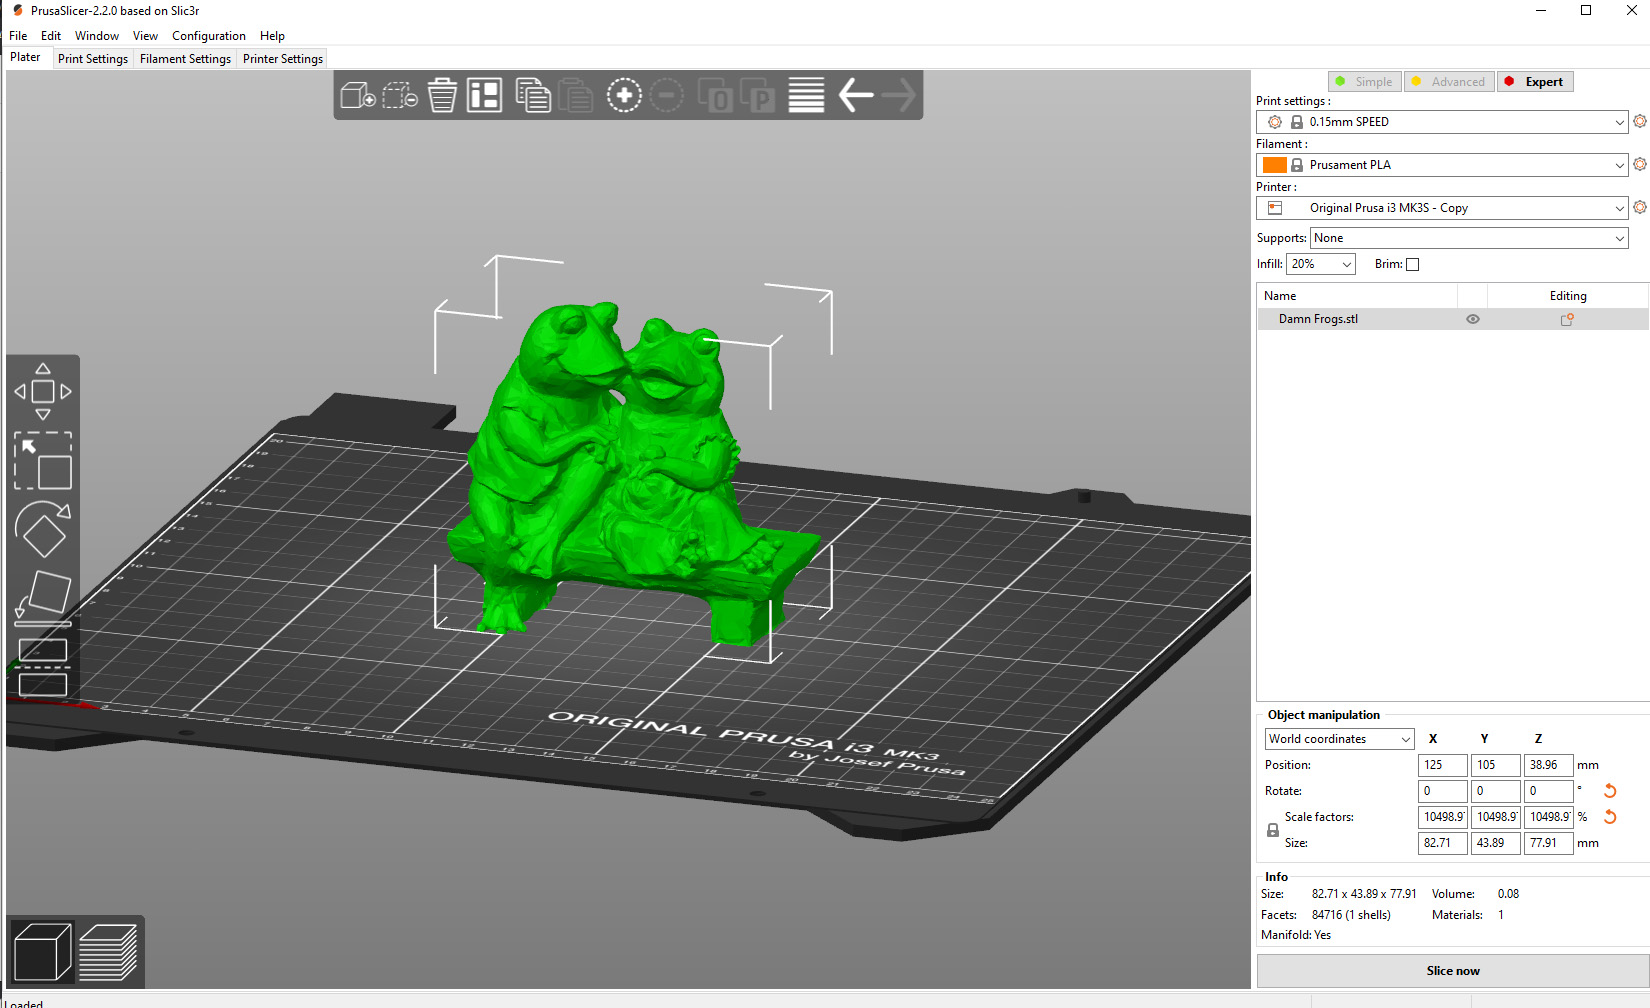Click the Copy toolbar icon
1650x1008 pixels.
click(533, 96)
